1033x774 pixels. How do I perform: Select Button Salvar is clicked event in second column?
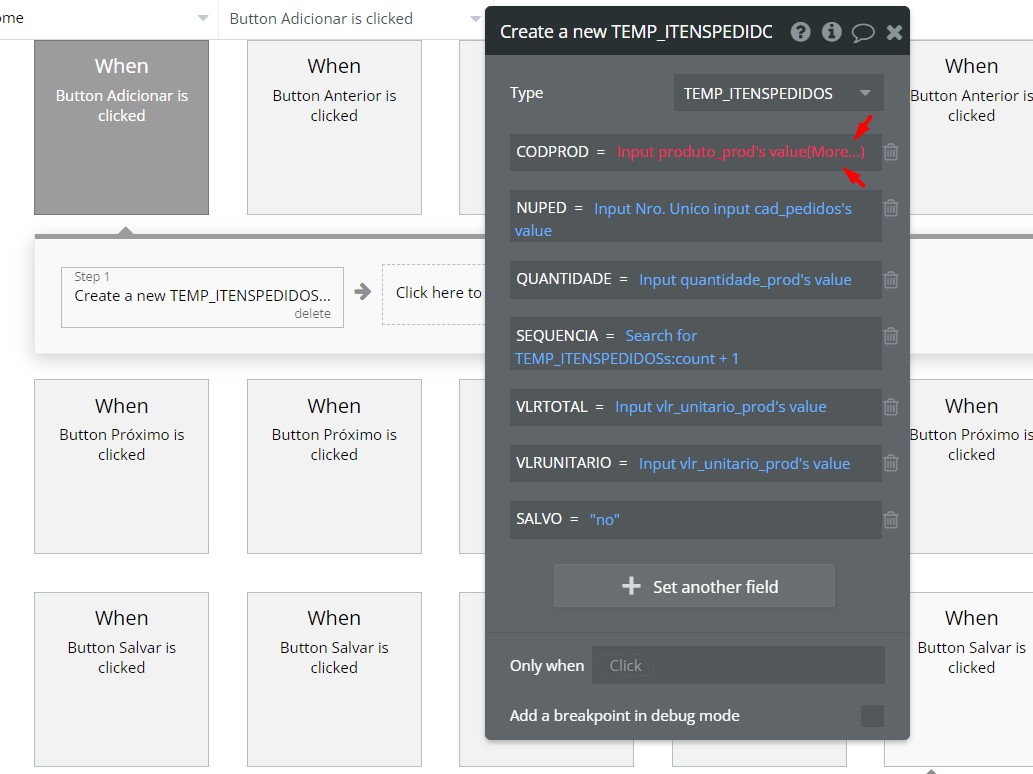[x=334, y=679]
